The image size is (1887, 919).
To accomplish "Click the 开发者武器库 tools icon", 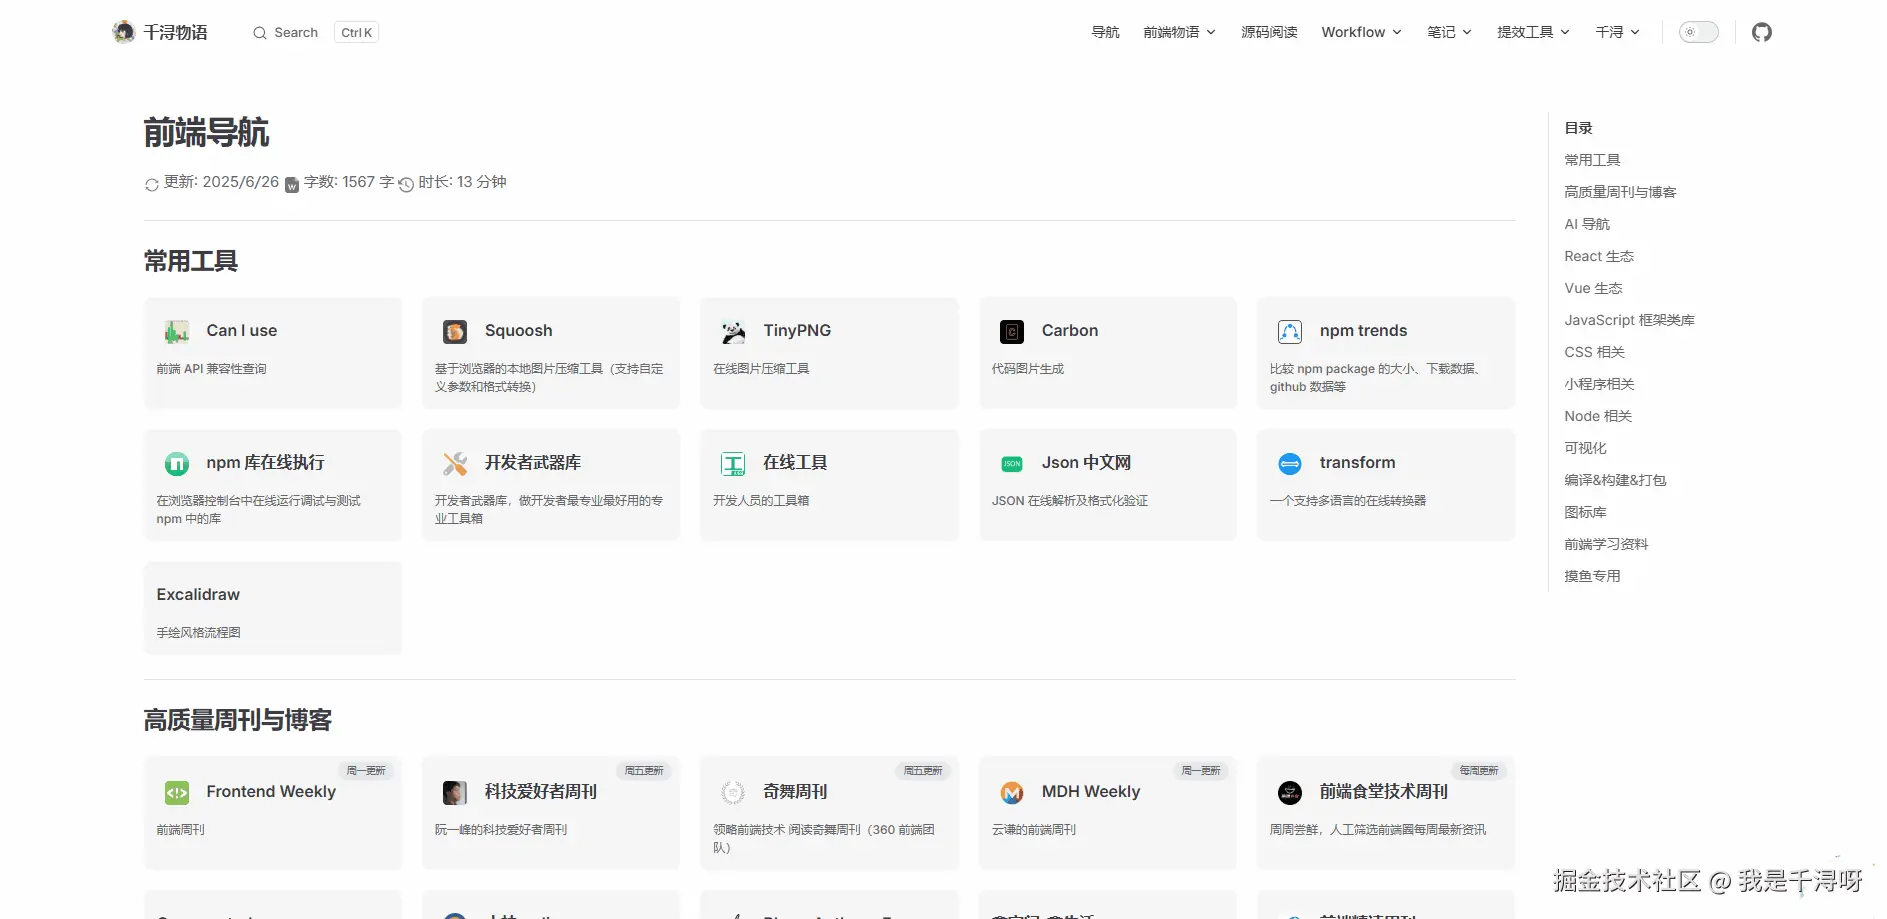I will 455,463.
